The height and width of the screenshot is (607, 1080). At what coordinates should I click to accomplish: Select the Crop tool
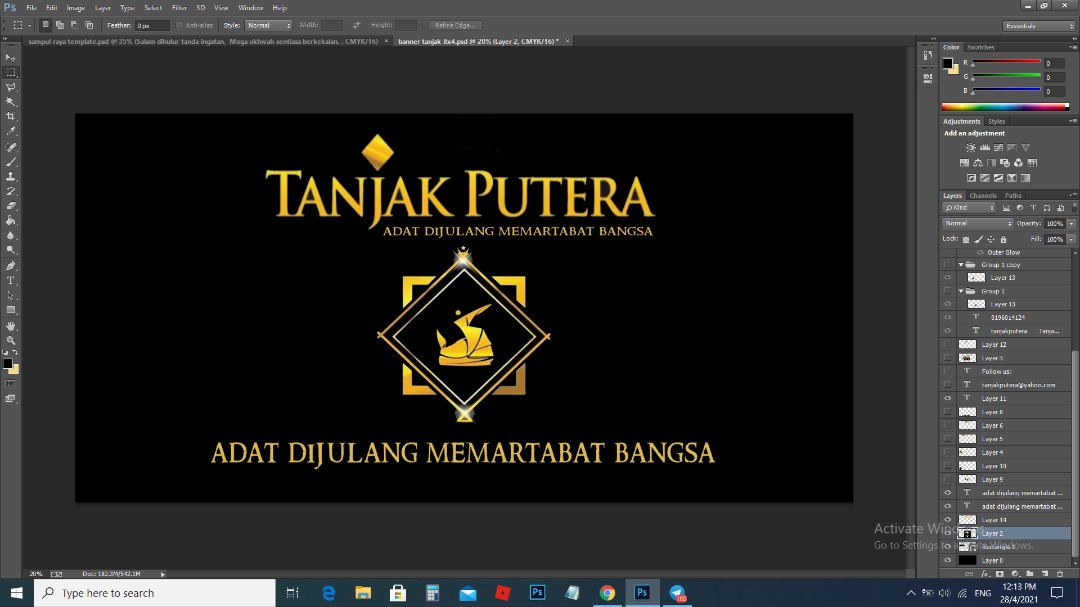10,116
